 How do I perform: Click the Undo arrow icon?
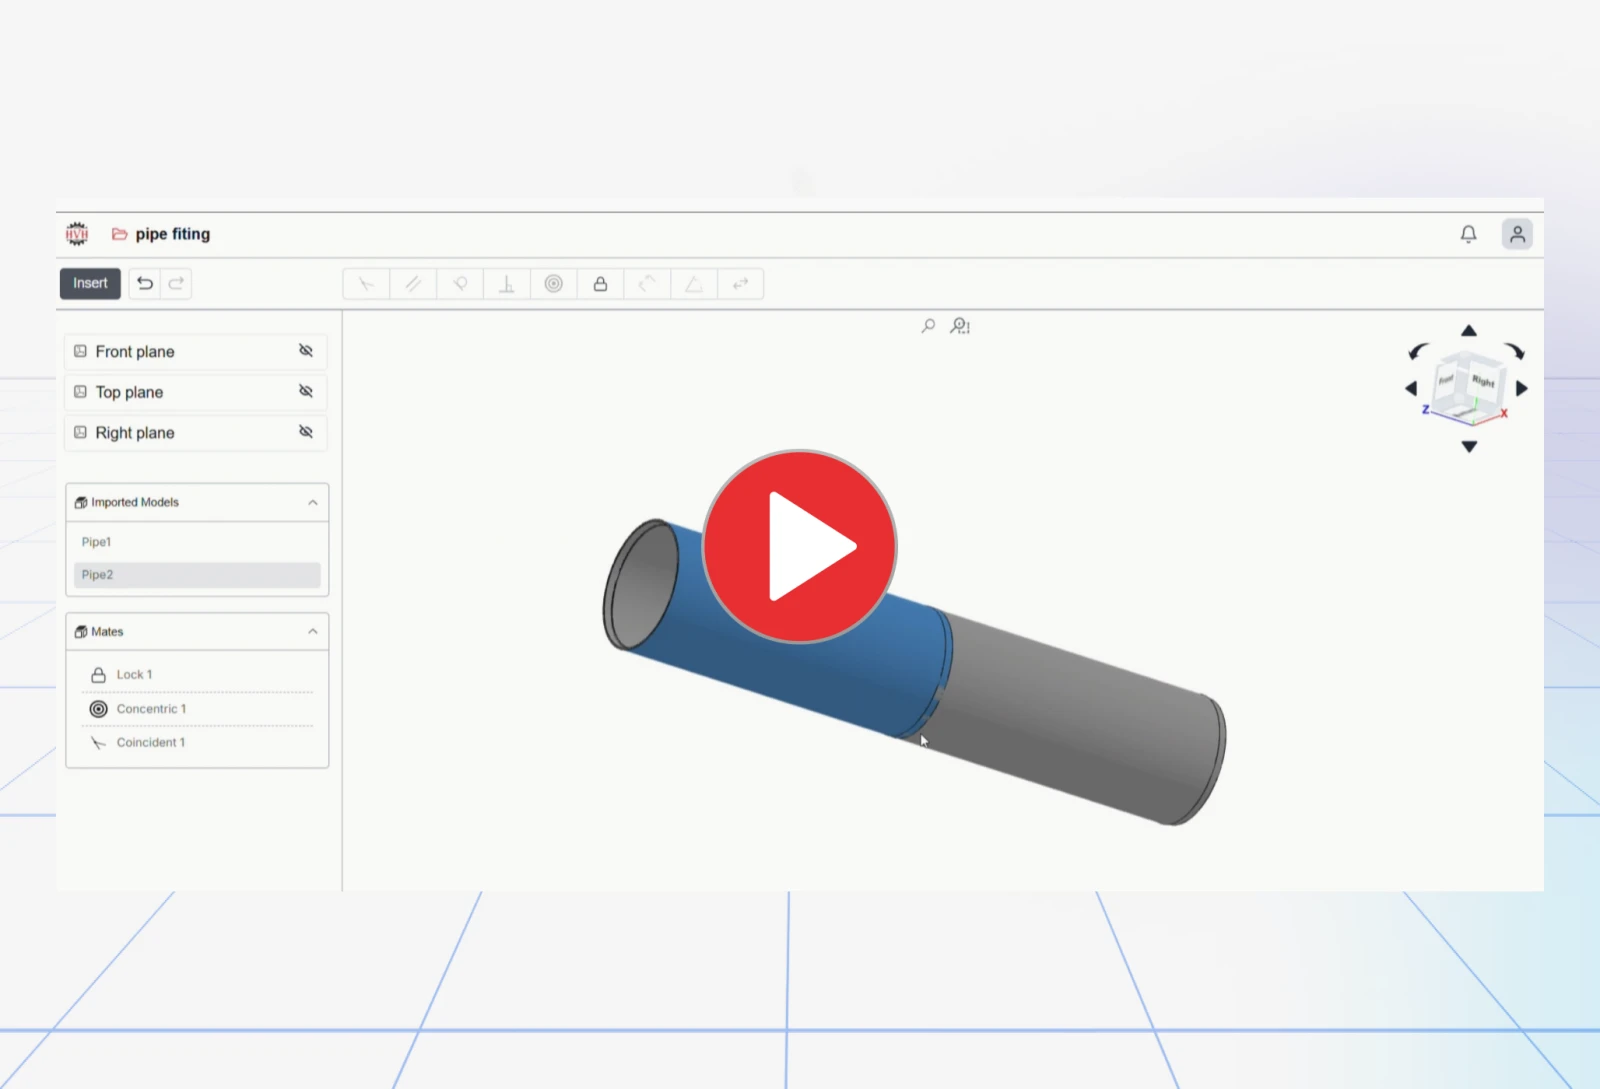145,283
